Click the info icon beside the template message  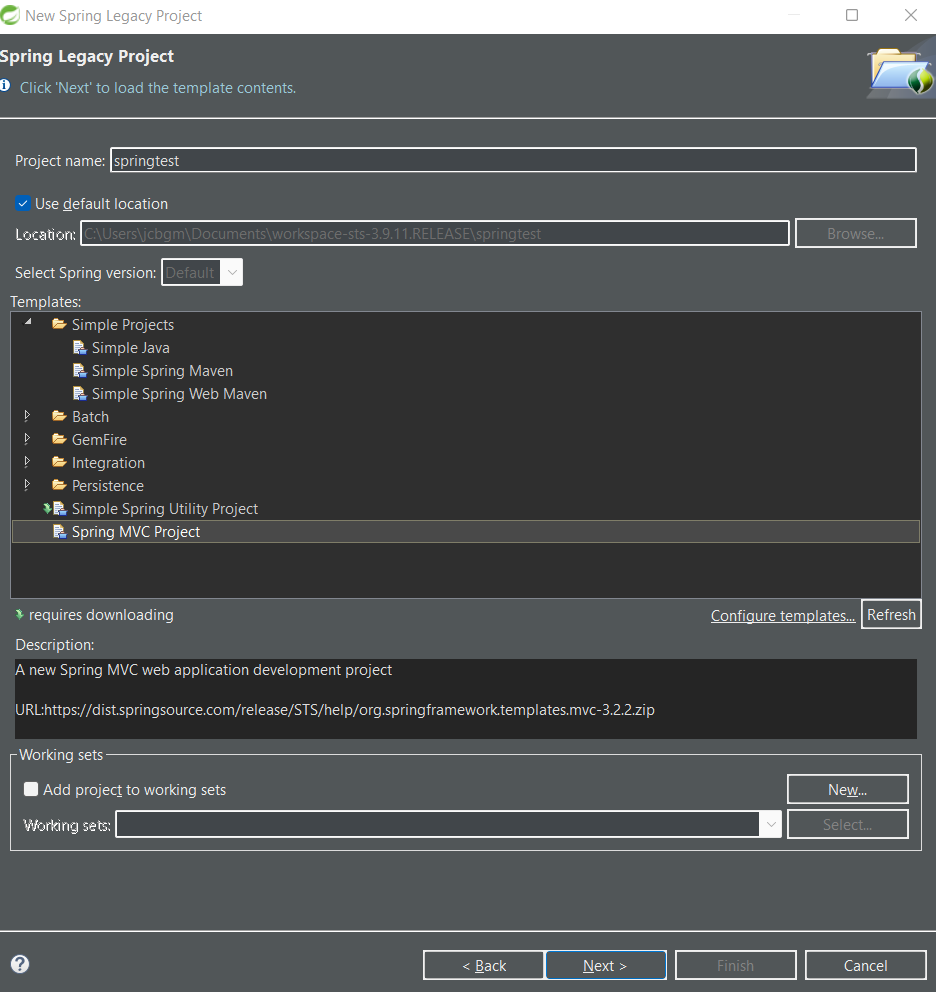(x=5, y=85)
